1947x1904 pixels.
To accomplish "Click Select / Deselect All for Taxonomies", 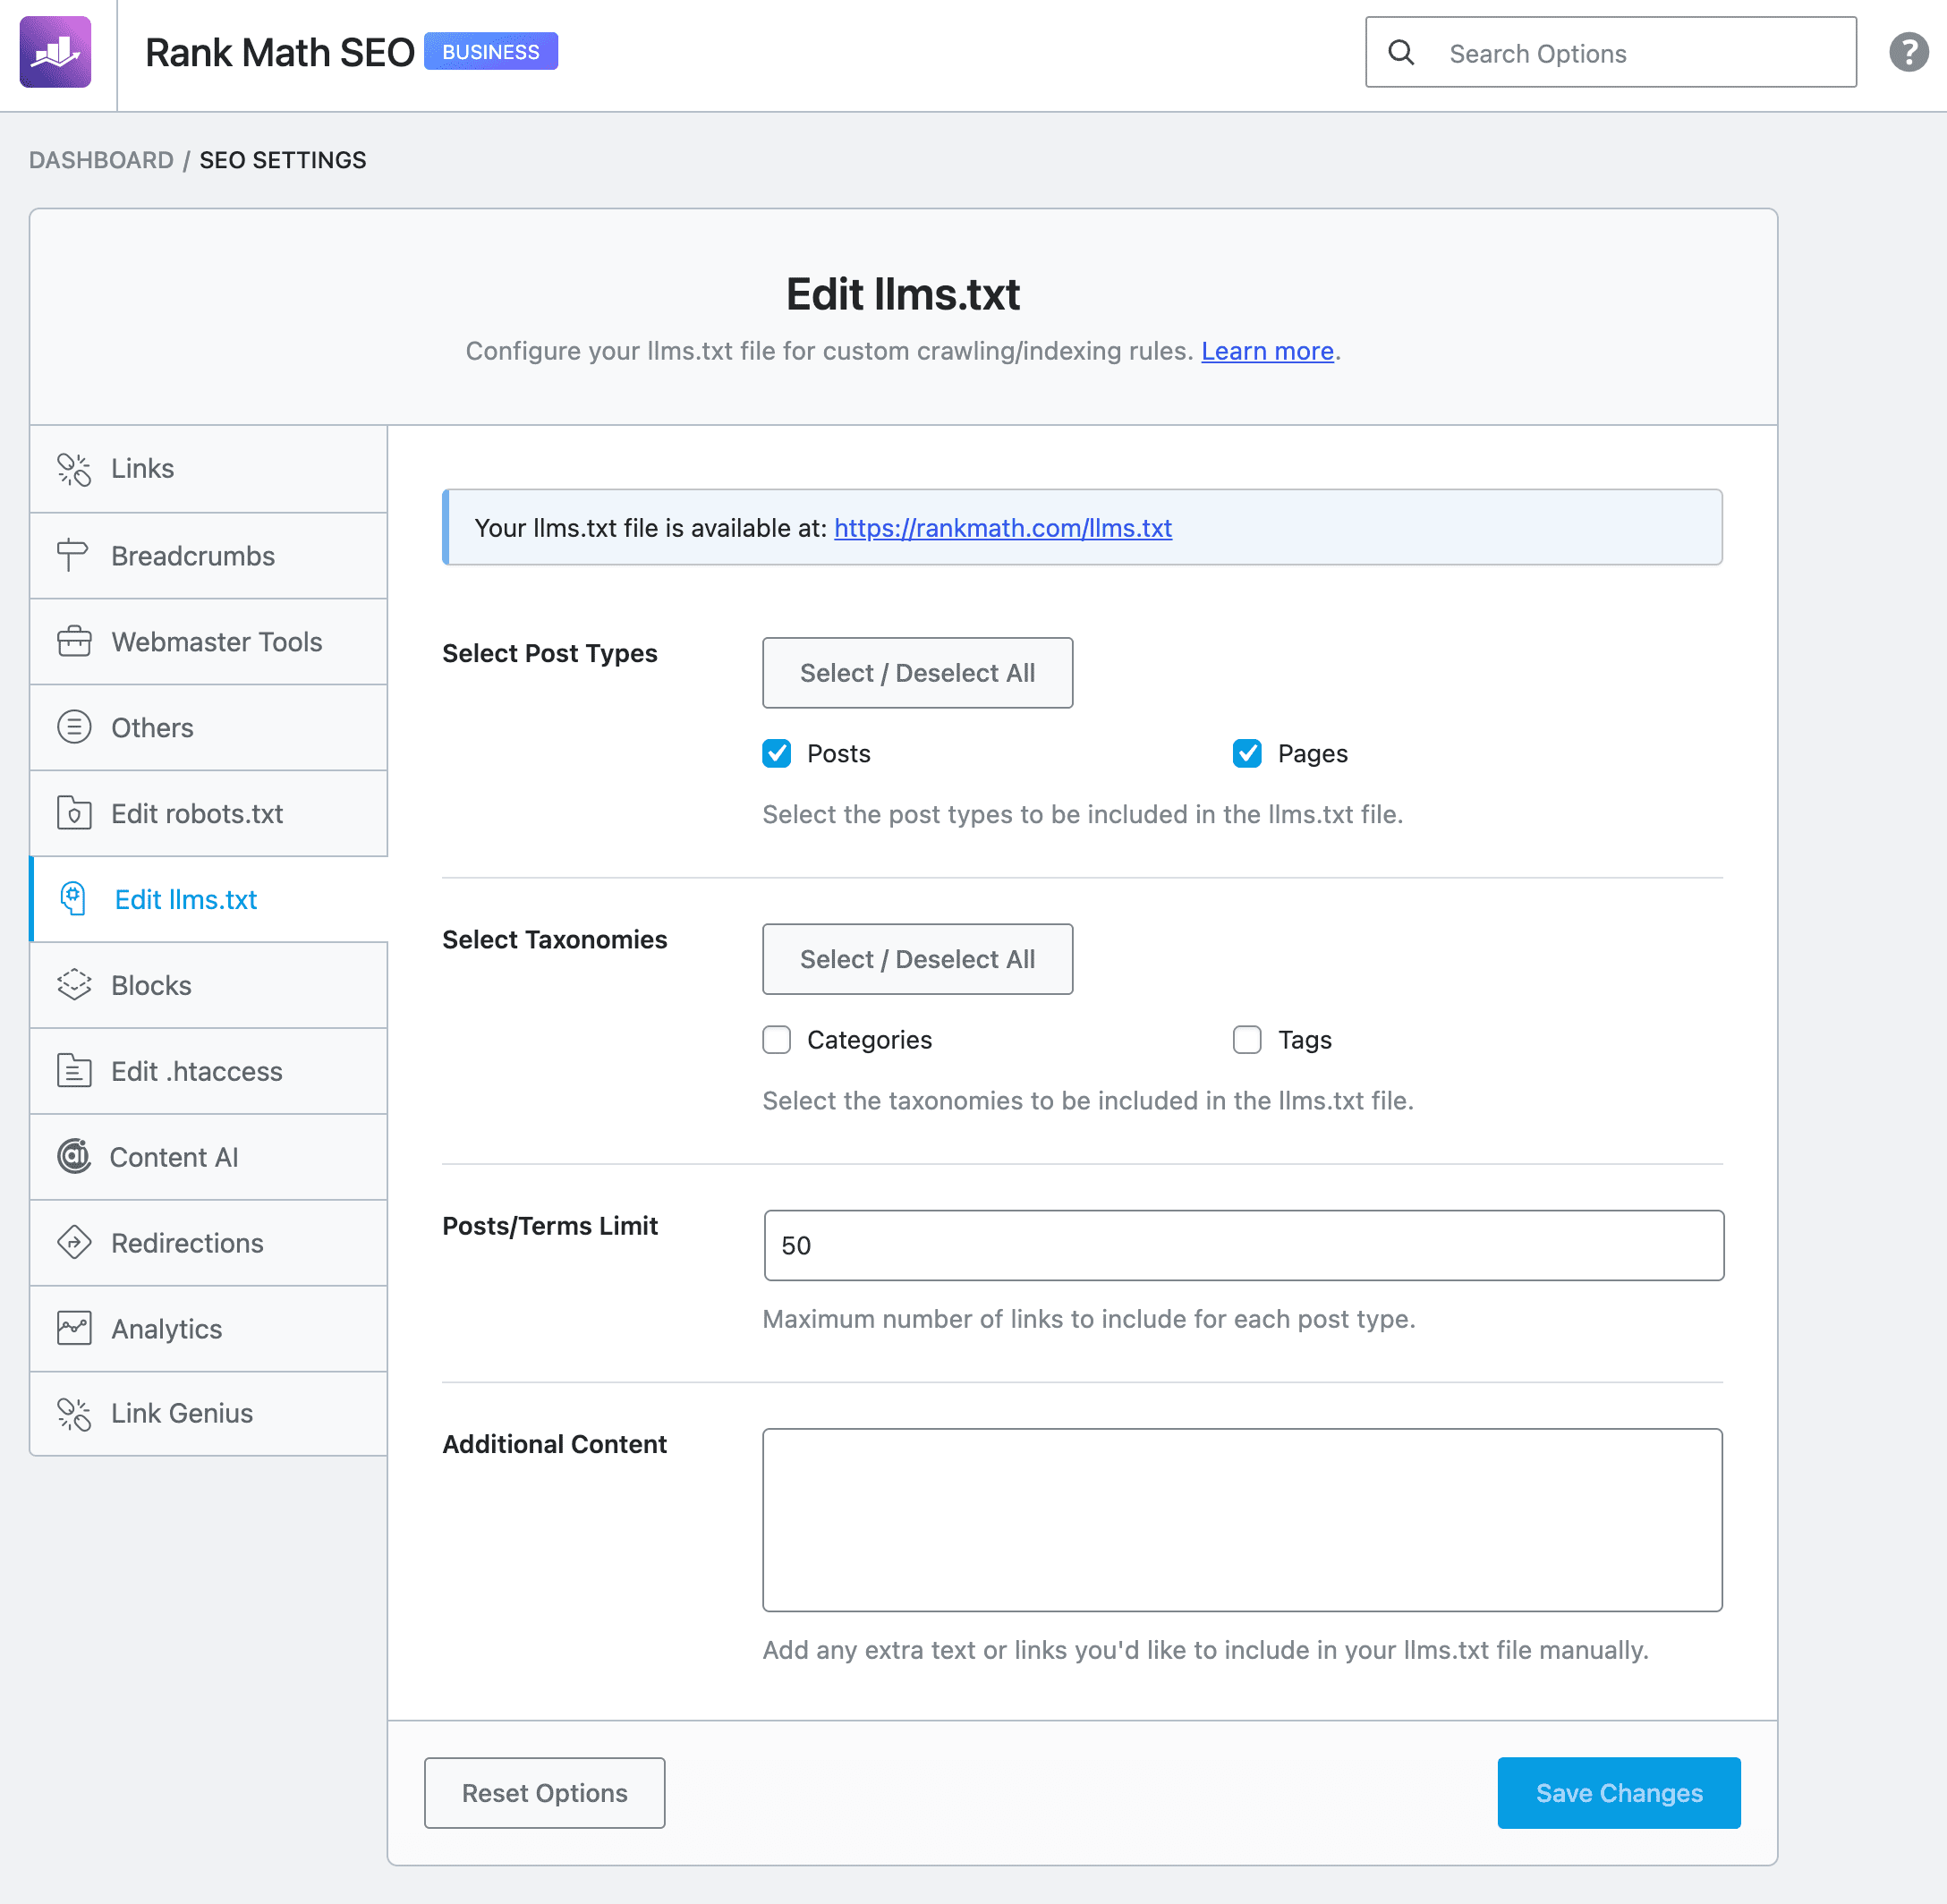I will [x=917, y=959].
